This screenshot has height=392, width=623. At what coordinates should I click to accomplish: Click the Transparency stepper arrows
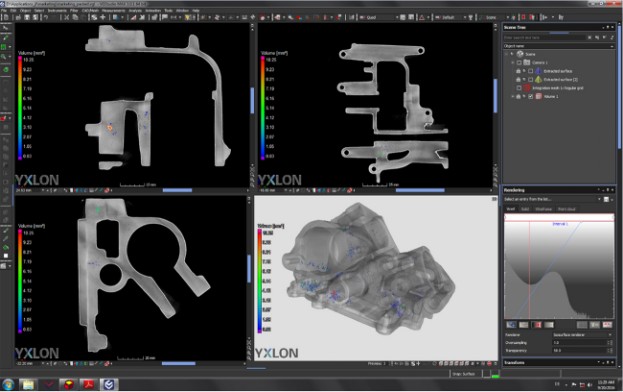pos(611,351)
